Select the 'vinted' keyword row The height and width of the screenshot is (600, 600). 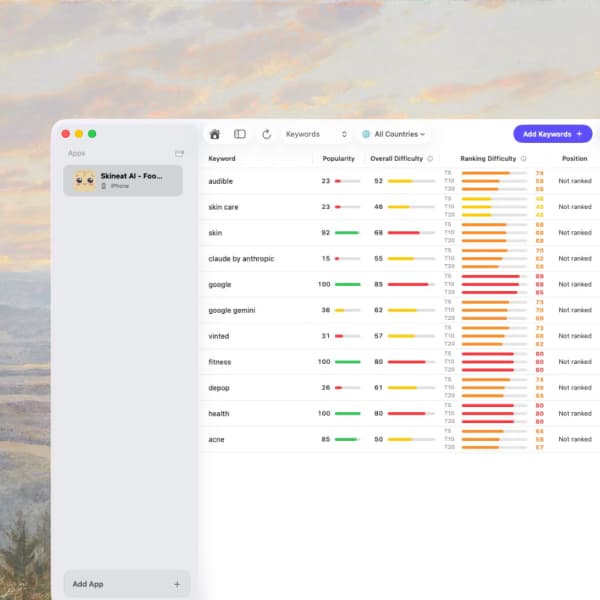pos(400,336)
